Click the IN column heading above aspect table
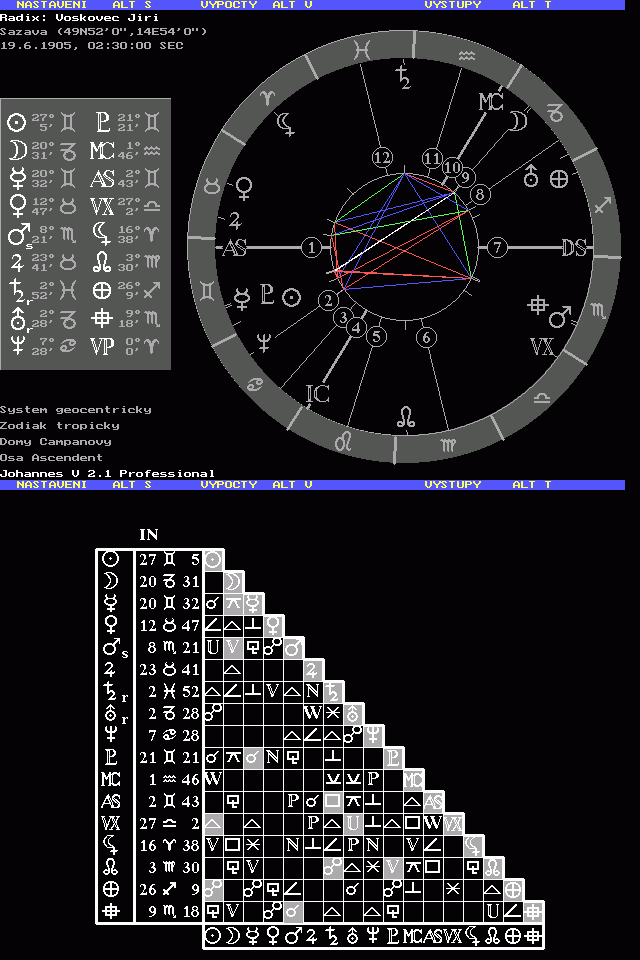The image size is (640, 960). pyautogui.click(x=148, y=534)
